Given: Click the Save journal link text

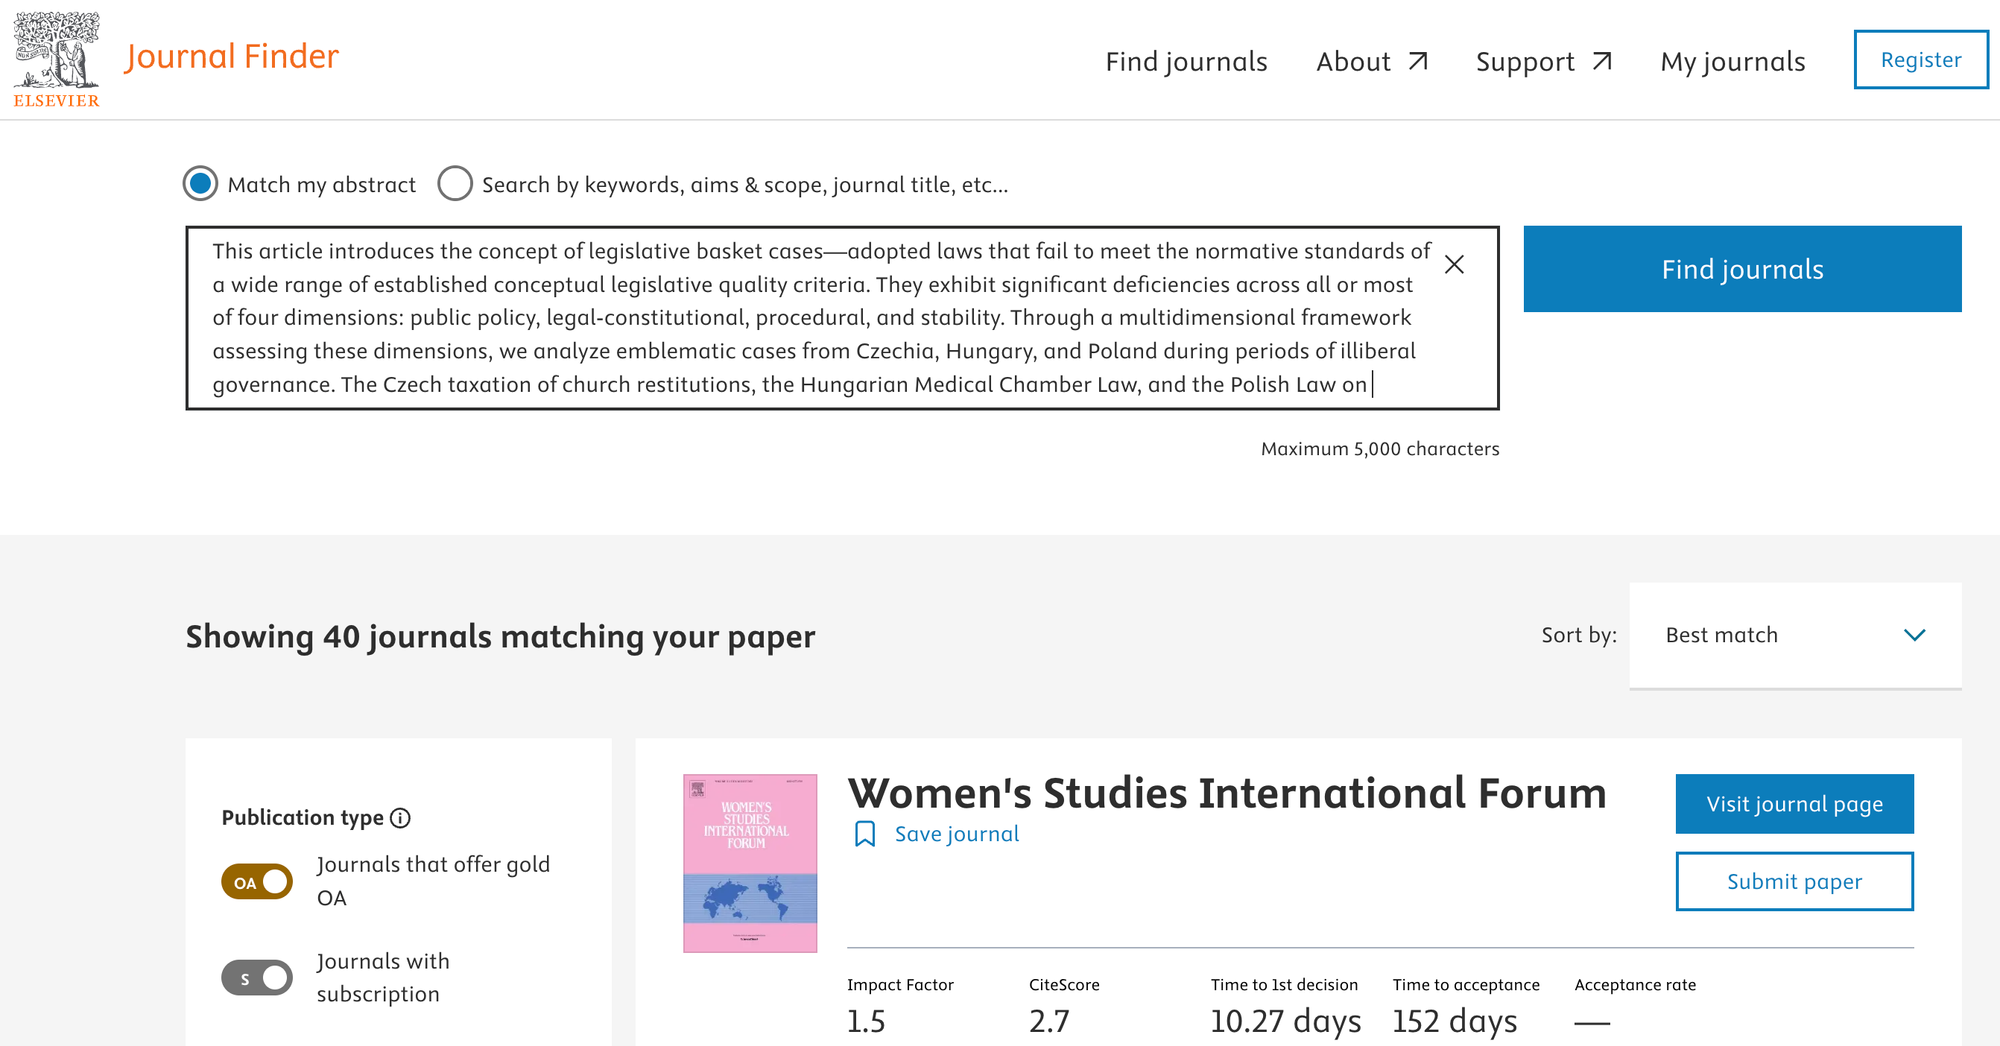Looking at the screenshot, I should click(x=957, y=834).
